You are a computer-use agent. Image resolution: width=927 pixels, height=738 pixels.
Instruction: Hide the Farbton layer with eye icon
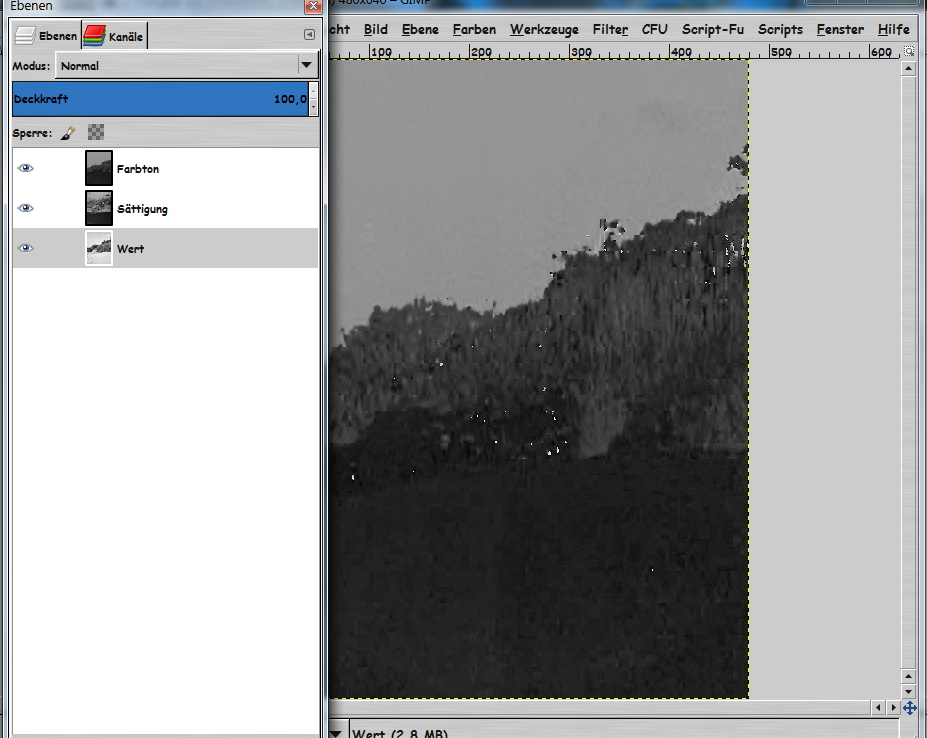(x=26, y=168)
